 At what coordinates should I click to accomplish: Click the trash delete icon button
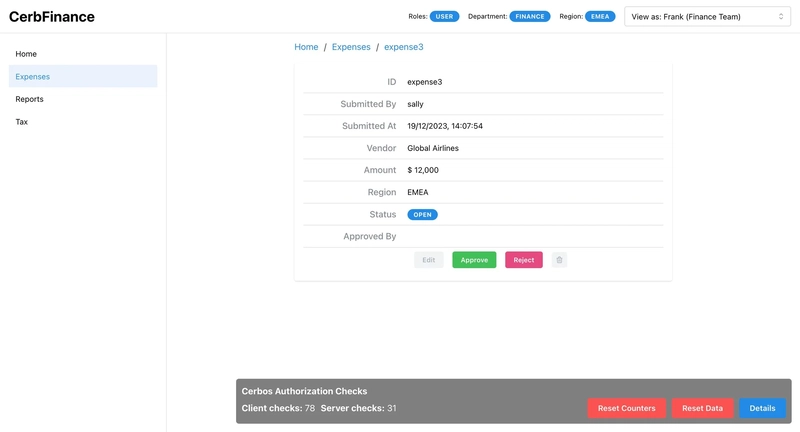pyautogui.click(x=559, y=260)
